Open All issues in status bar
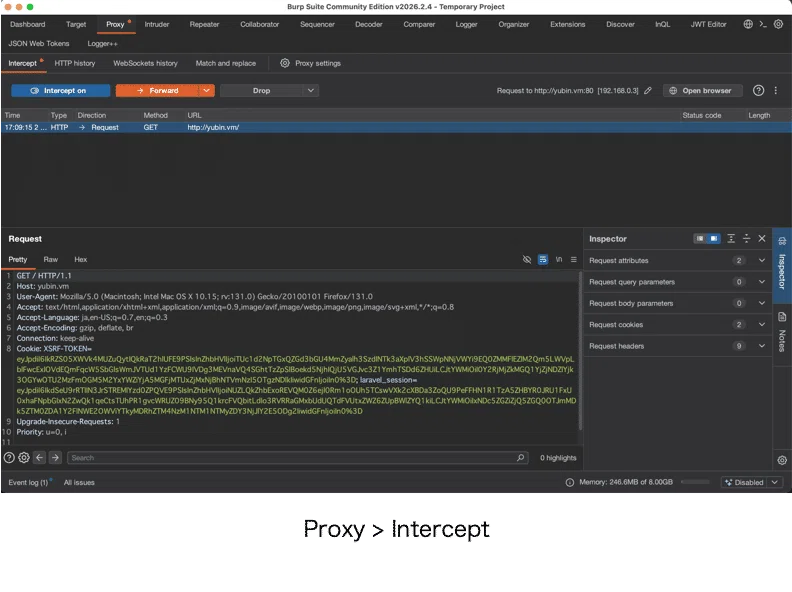The width and height of the screenshot is (792, 592). coord(79,482)
